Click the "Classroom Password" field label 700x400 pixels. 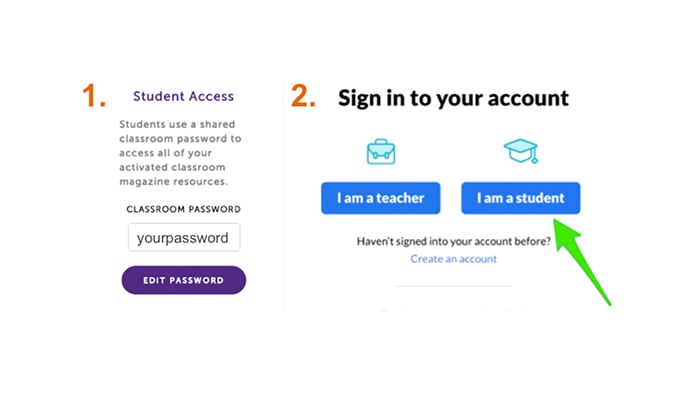[x=183, y=209]
